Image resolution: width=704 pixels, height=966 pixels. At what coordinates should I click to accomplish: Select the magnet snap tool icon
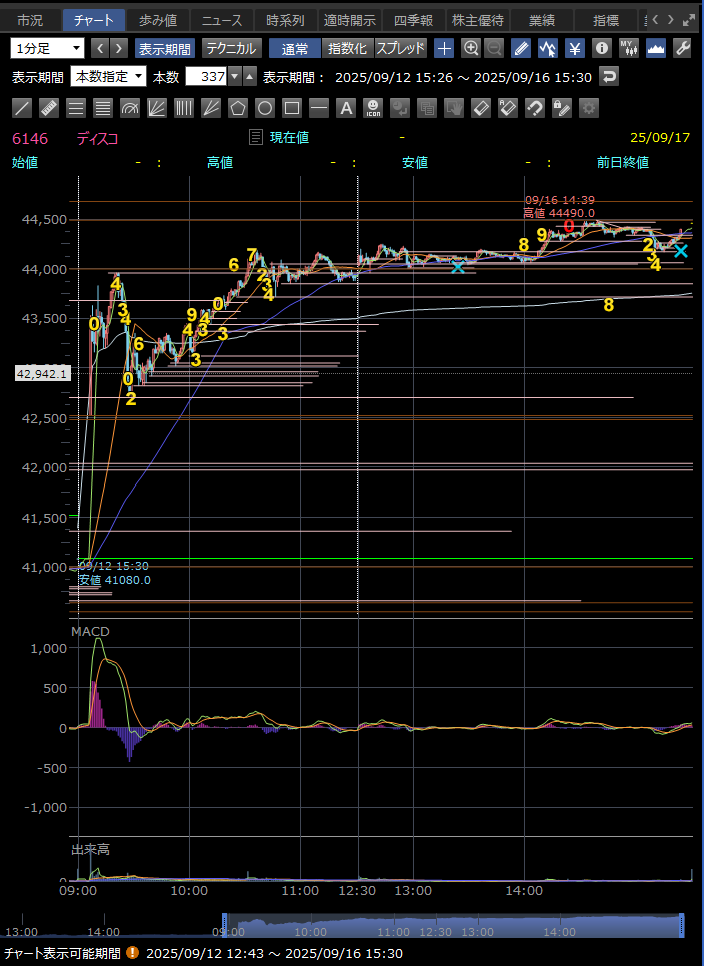click(x=535, y=108)
